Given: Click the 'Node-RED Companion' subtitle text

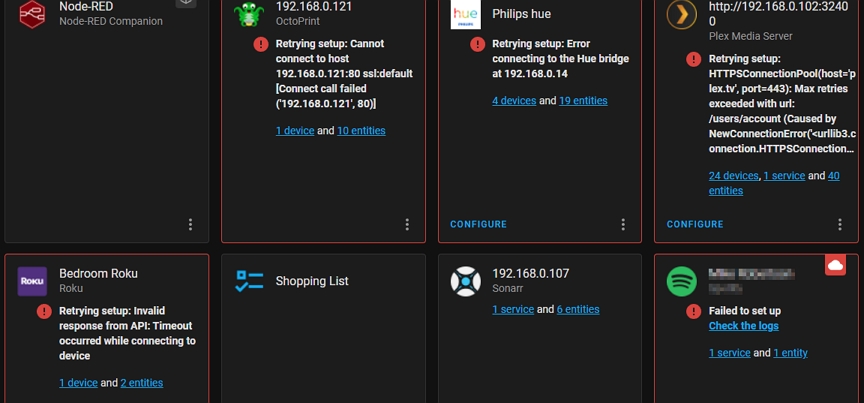Looking at the screenshot, I should click(111, 22).
